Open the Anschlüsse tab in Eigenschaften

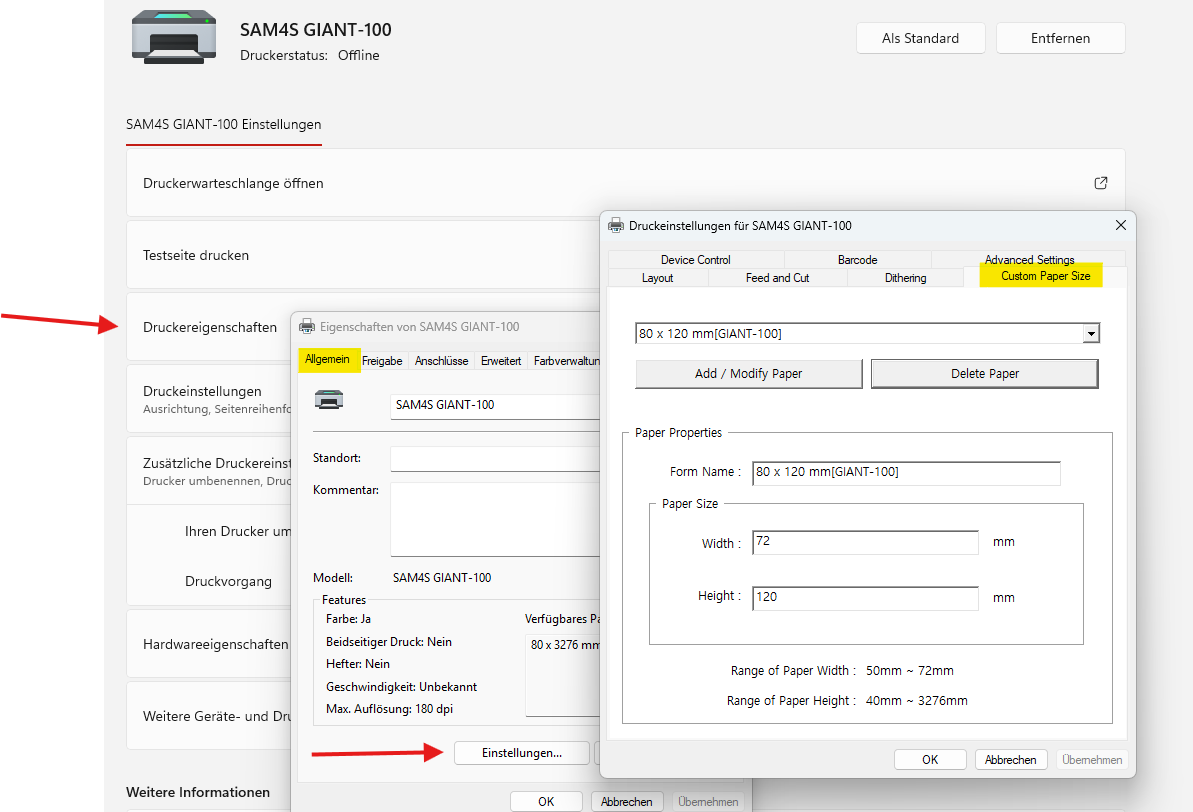(x=441, y=361)
